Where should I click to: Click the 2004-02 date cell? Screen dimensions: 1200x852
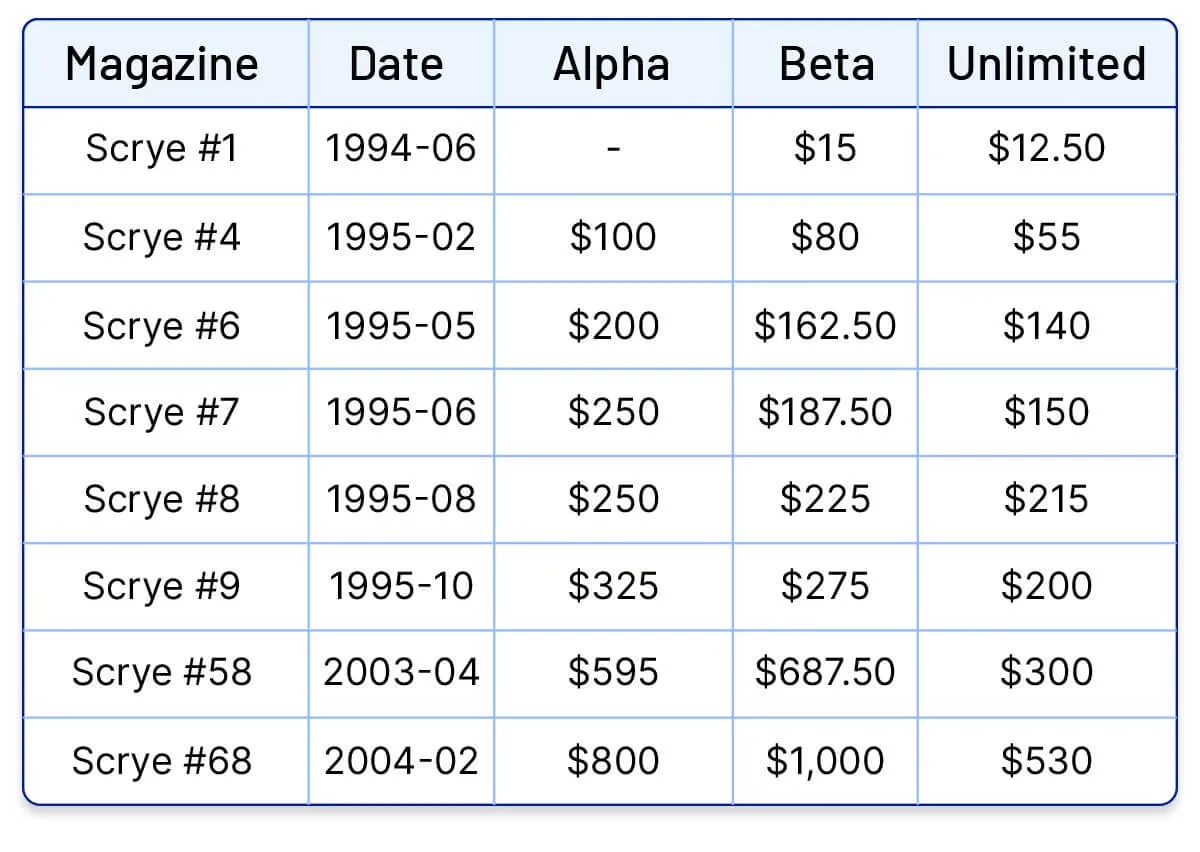point(401,761)
